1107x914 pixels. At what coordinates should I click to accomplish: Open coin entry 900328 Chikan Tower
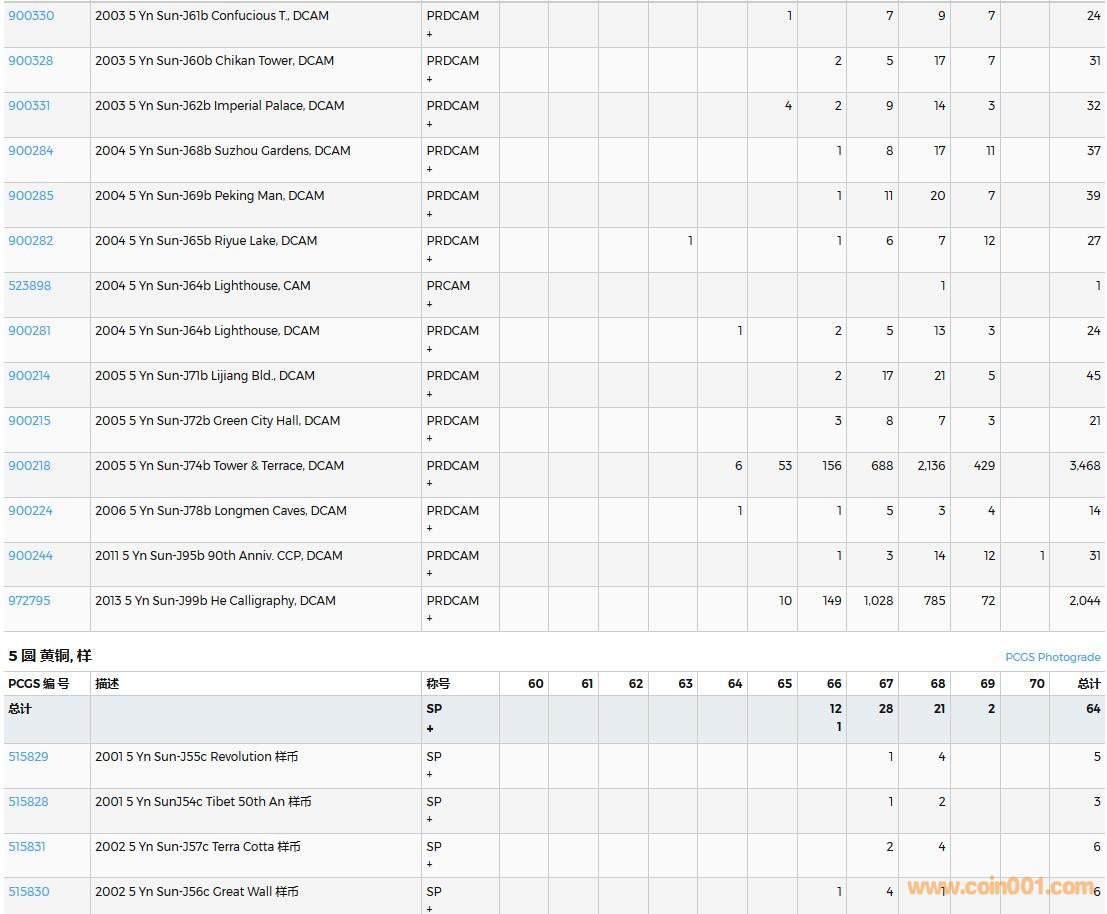point(31,61)
